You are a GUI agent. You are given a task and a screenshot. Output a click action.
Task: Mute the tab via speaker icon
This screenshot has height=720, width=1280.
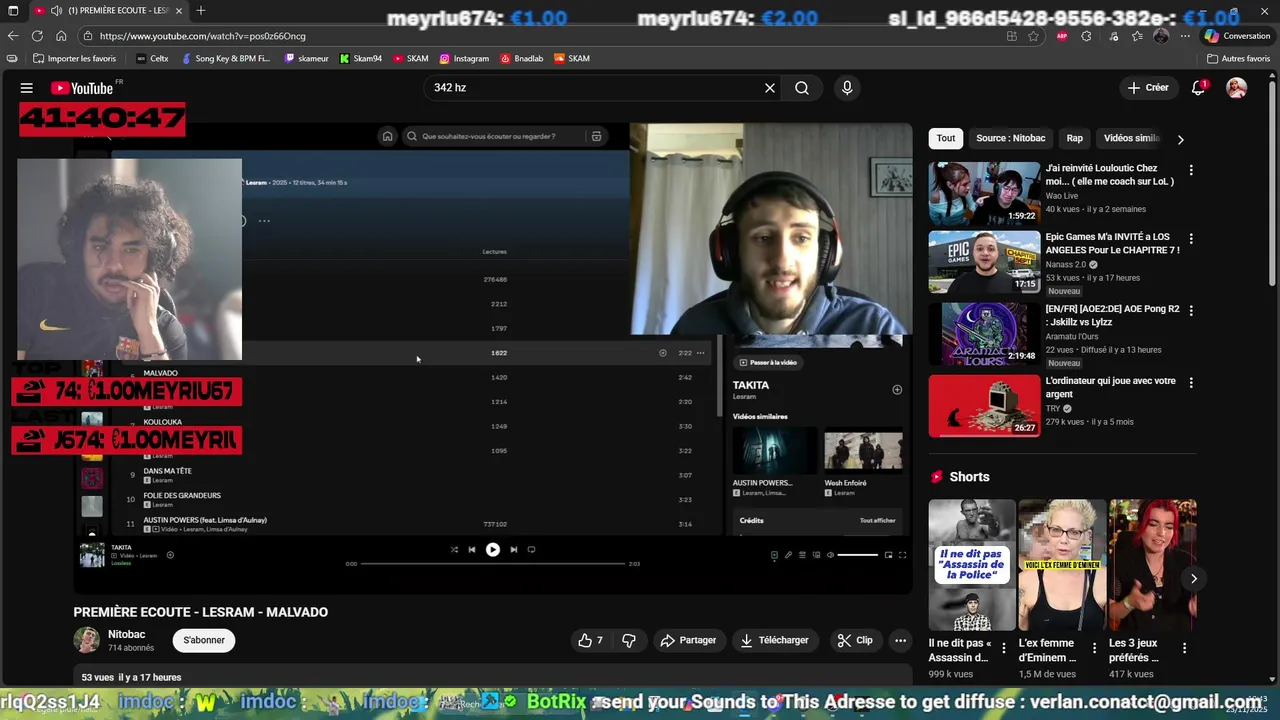tap(56, 10)
